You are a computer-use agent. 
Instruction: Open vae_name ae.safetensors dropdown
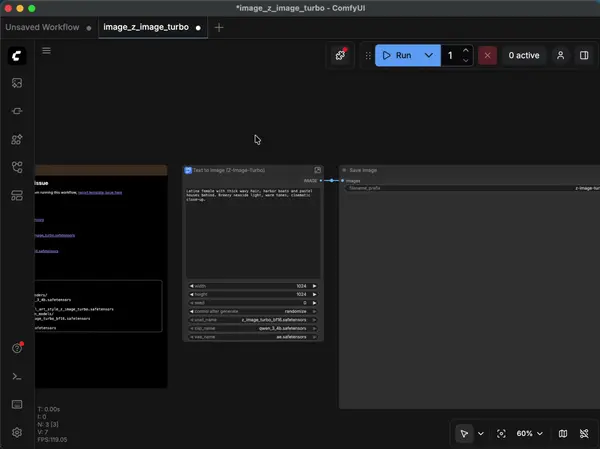pyautogui.click(x=253, y=337)
